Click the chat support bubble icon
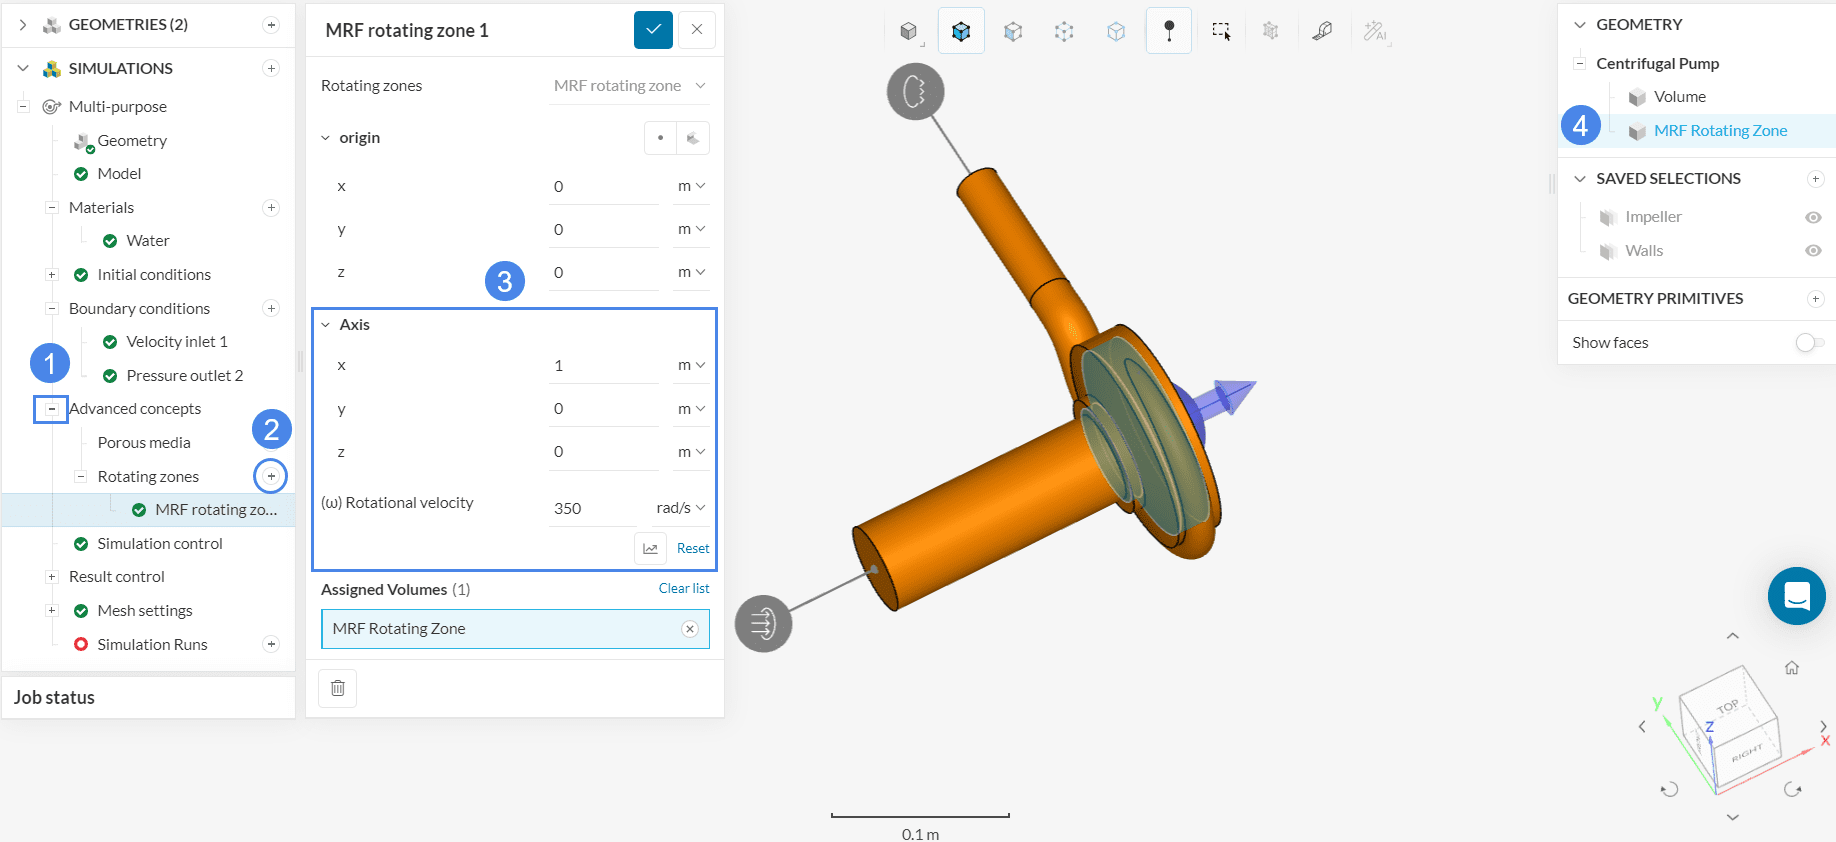The height and width of the screenshot is (842, 1836). (1796, 596)
